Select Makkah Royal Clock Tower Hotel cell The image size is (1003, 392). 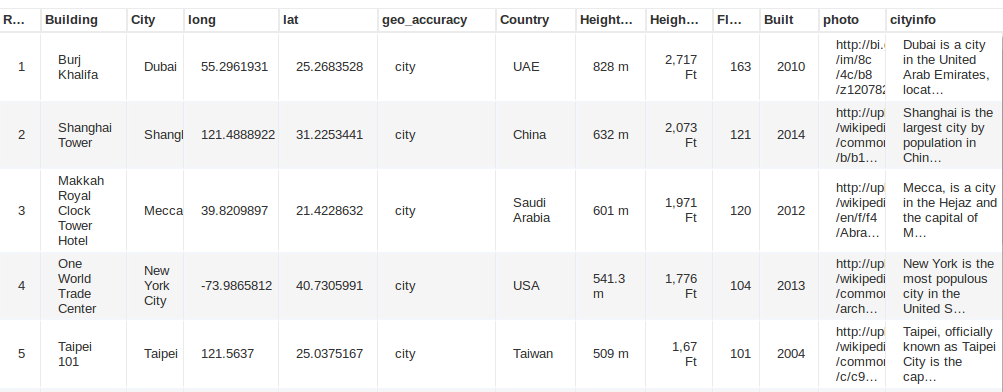pos(84,210)
